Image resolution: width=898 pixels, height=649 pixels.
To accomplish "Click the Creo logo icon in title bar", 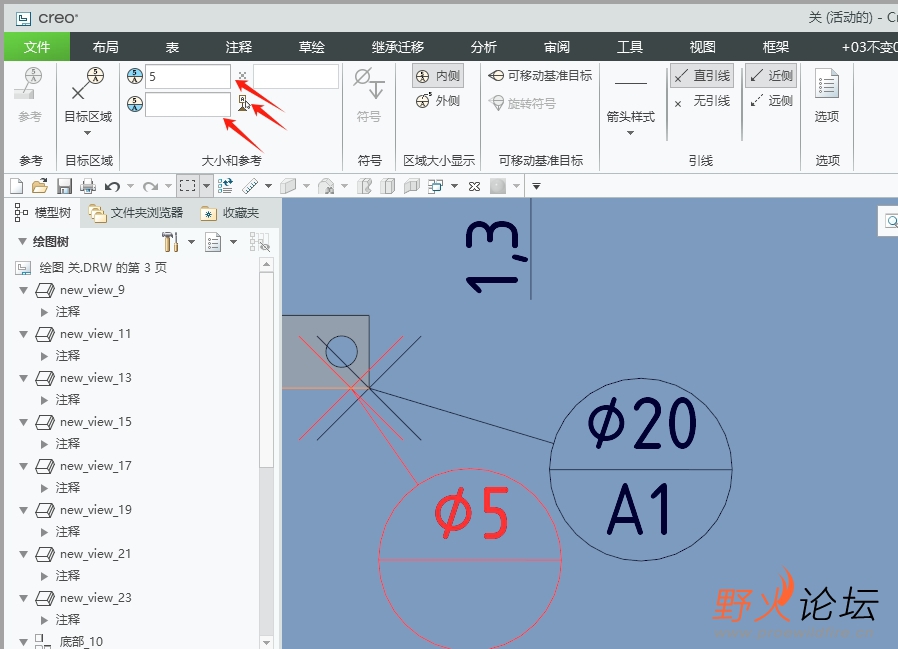I will pos(23,18).
